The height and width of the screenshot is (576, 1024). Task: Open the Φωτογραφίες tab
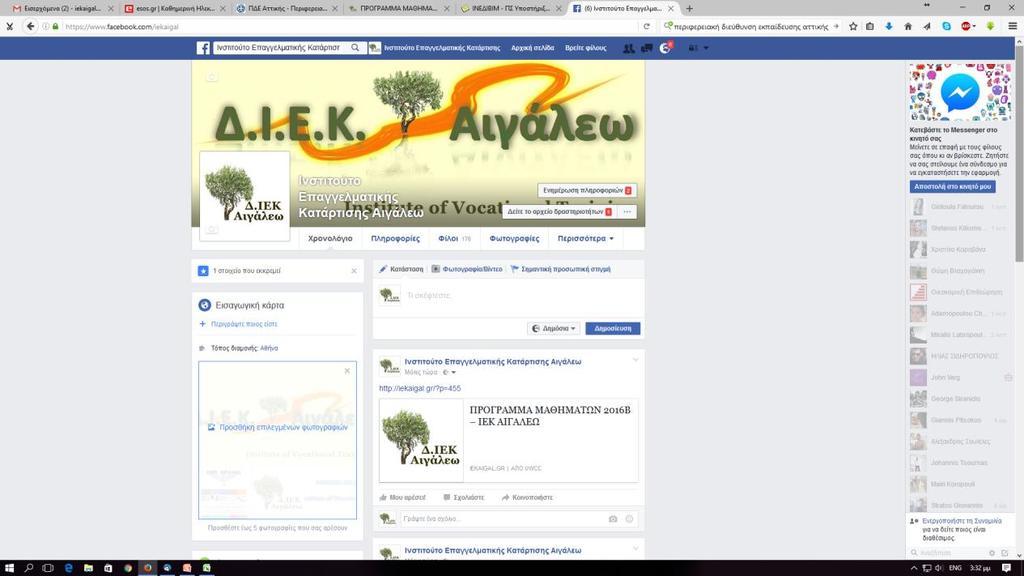[514, 238]
